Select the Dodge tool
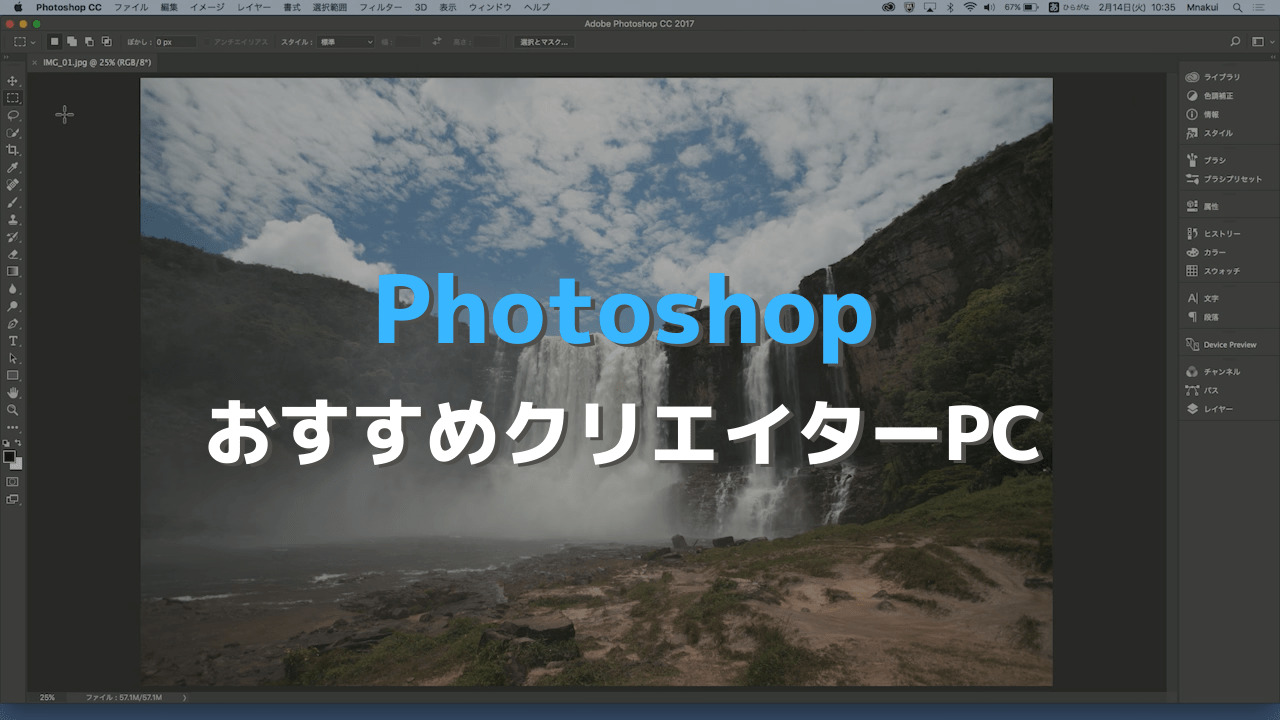Screen dimensions: 1280x720 tap(13, 306)
